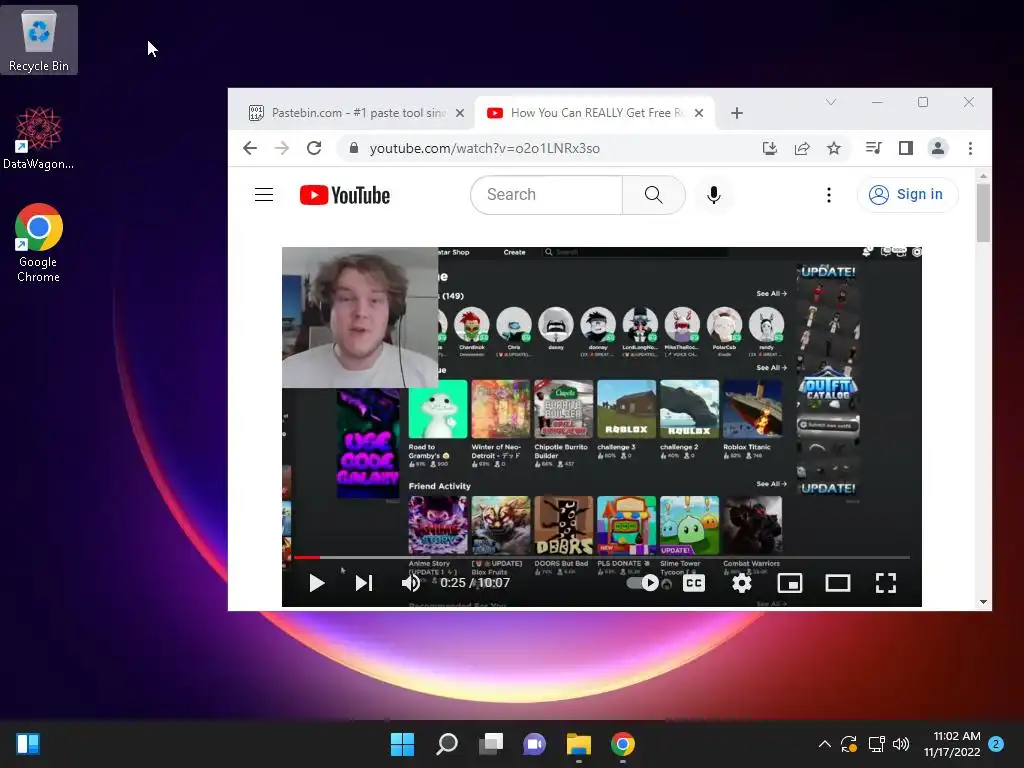Click the YouTube logo
The height and width of the screenshot is (768, 1024).
tap(345, 195)
